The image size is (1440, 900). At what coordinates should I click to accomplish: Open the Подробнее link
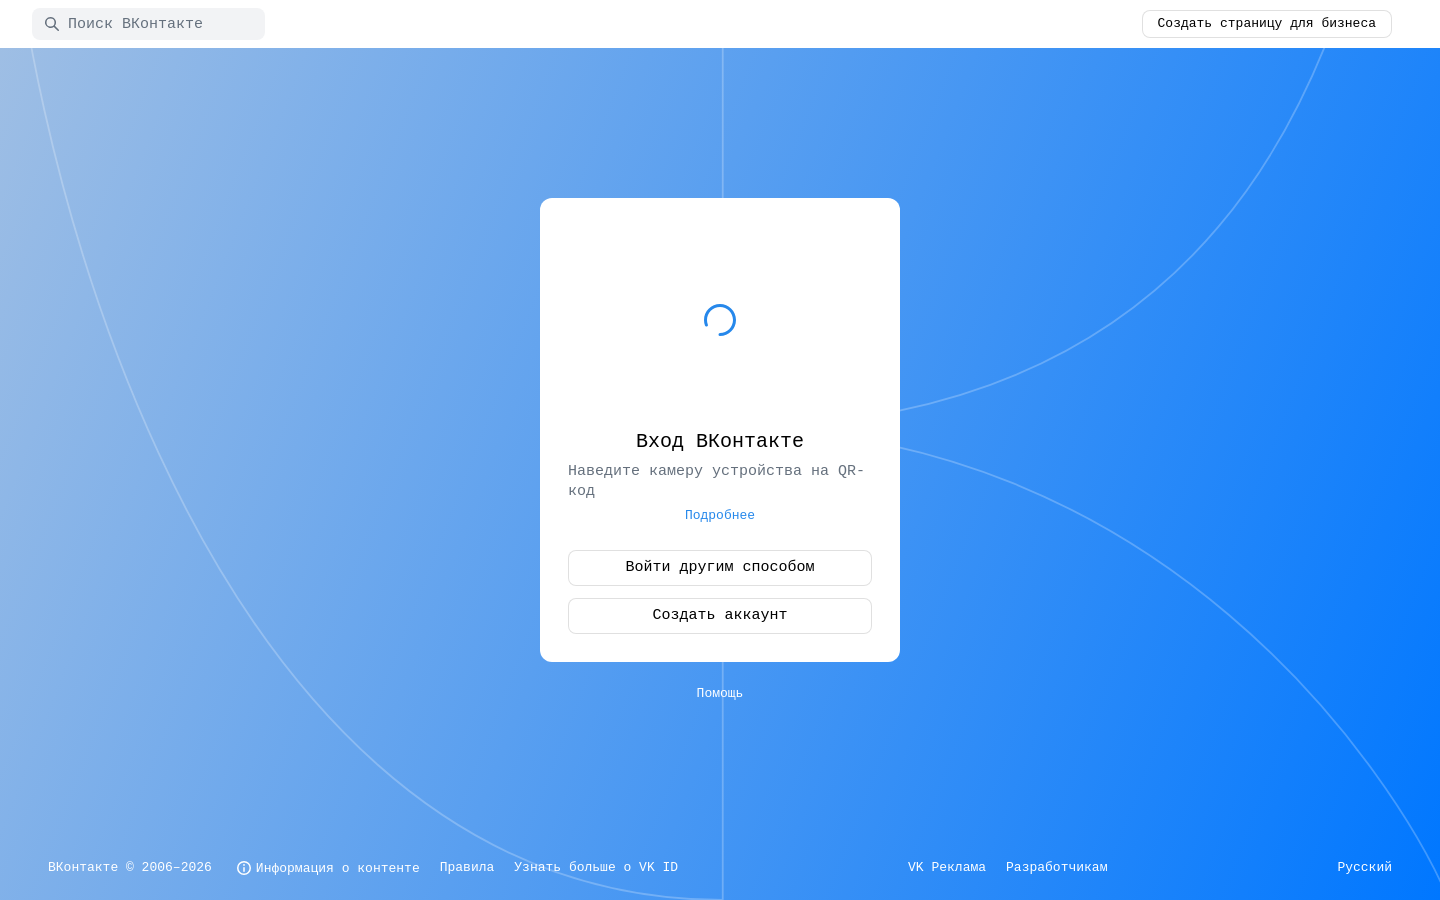click(720, 515)
